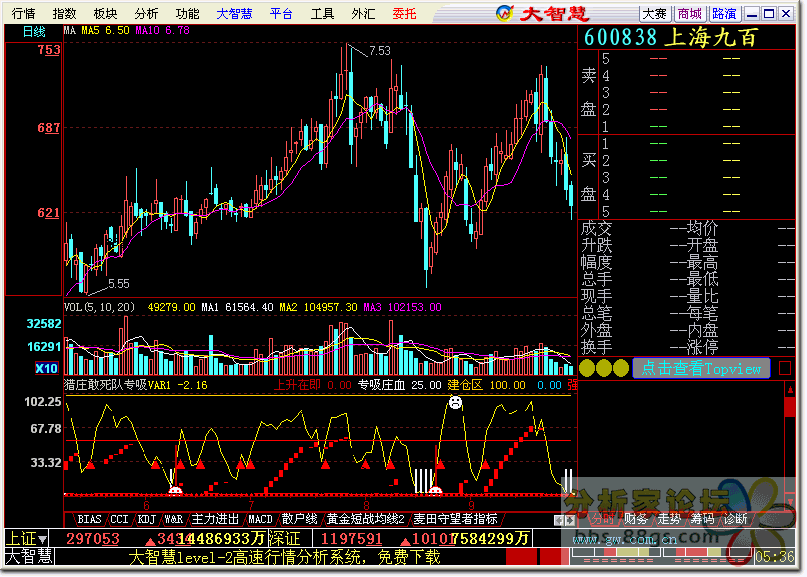The height and width of the screenshot is (577, 807).
Task: Toggle the red square box beside Topview
Action: click(x=785, y=368)
